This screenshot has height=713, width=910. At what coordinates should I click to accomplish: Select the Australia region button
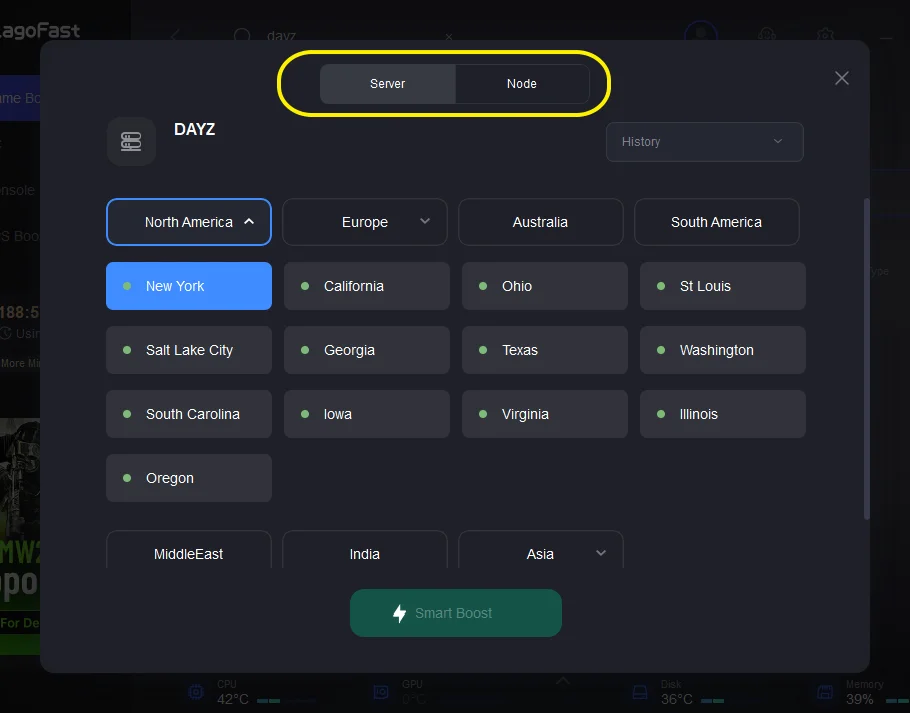click(x=540, y=222)
